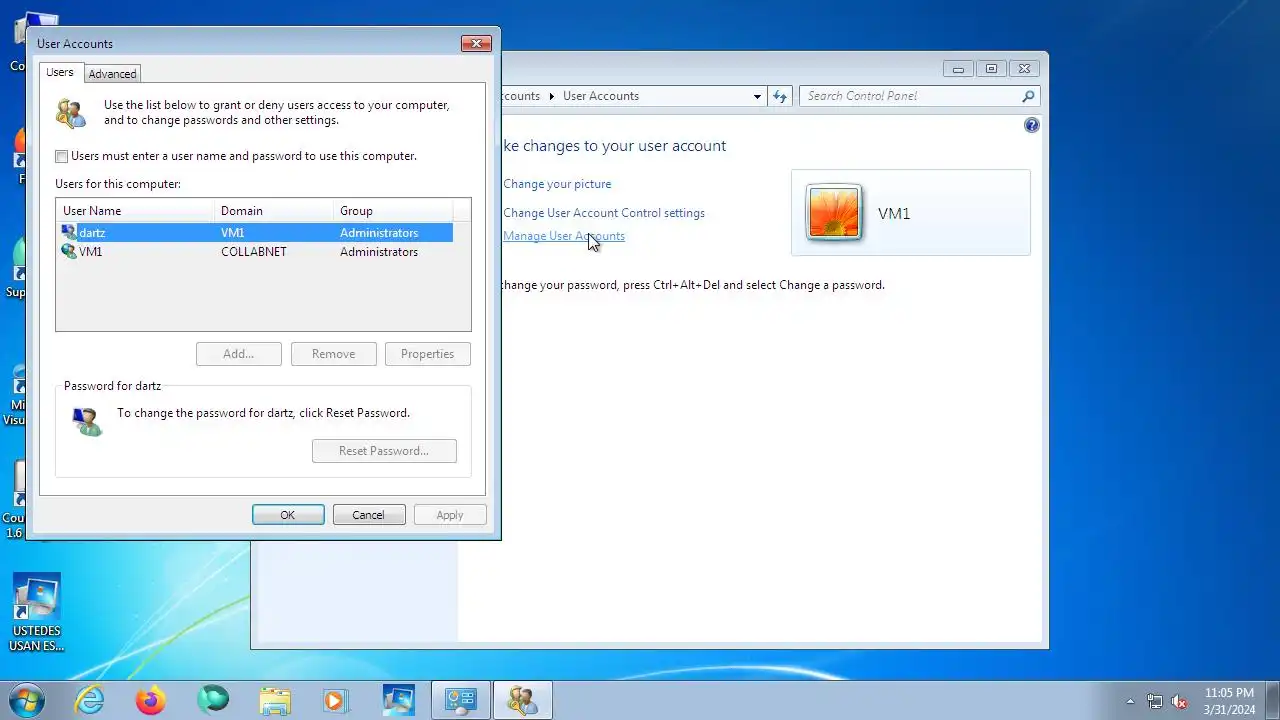Click the network tray icon
Screen dimensions: 1280x720
1155,701
